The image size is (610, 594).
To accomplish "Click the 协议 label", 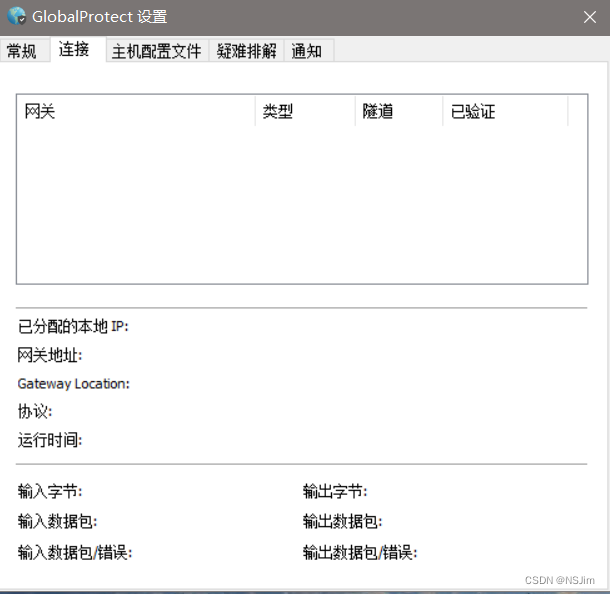I will coord(35,412).
